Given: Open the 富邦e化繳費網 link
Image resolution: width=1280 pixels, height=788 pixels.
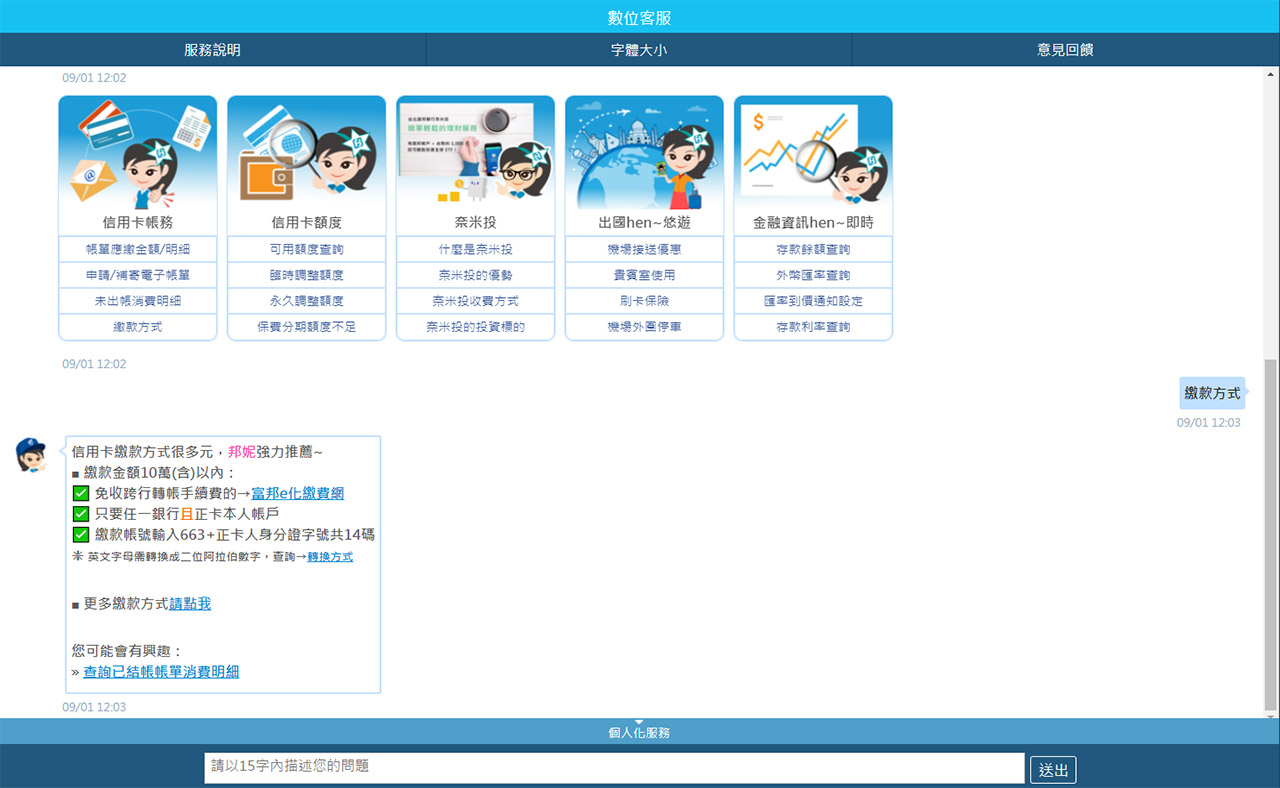Looking at the screenshot, I should pyautogui.click(x=298, y=493).
